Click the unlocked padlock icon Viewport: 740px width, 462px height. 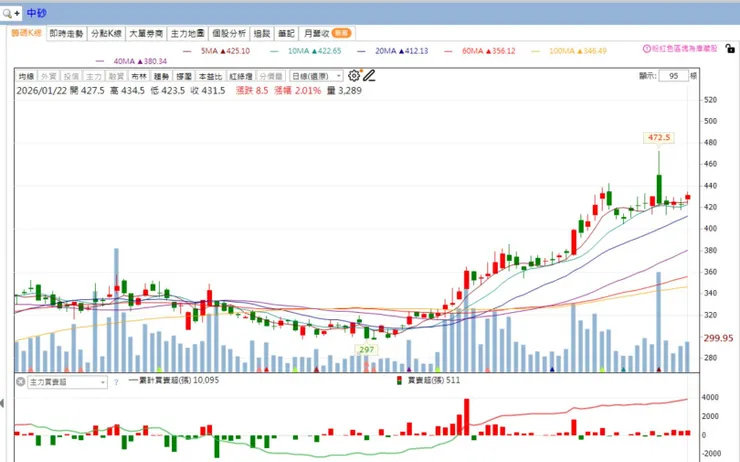[x=730, y=48]
